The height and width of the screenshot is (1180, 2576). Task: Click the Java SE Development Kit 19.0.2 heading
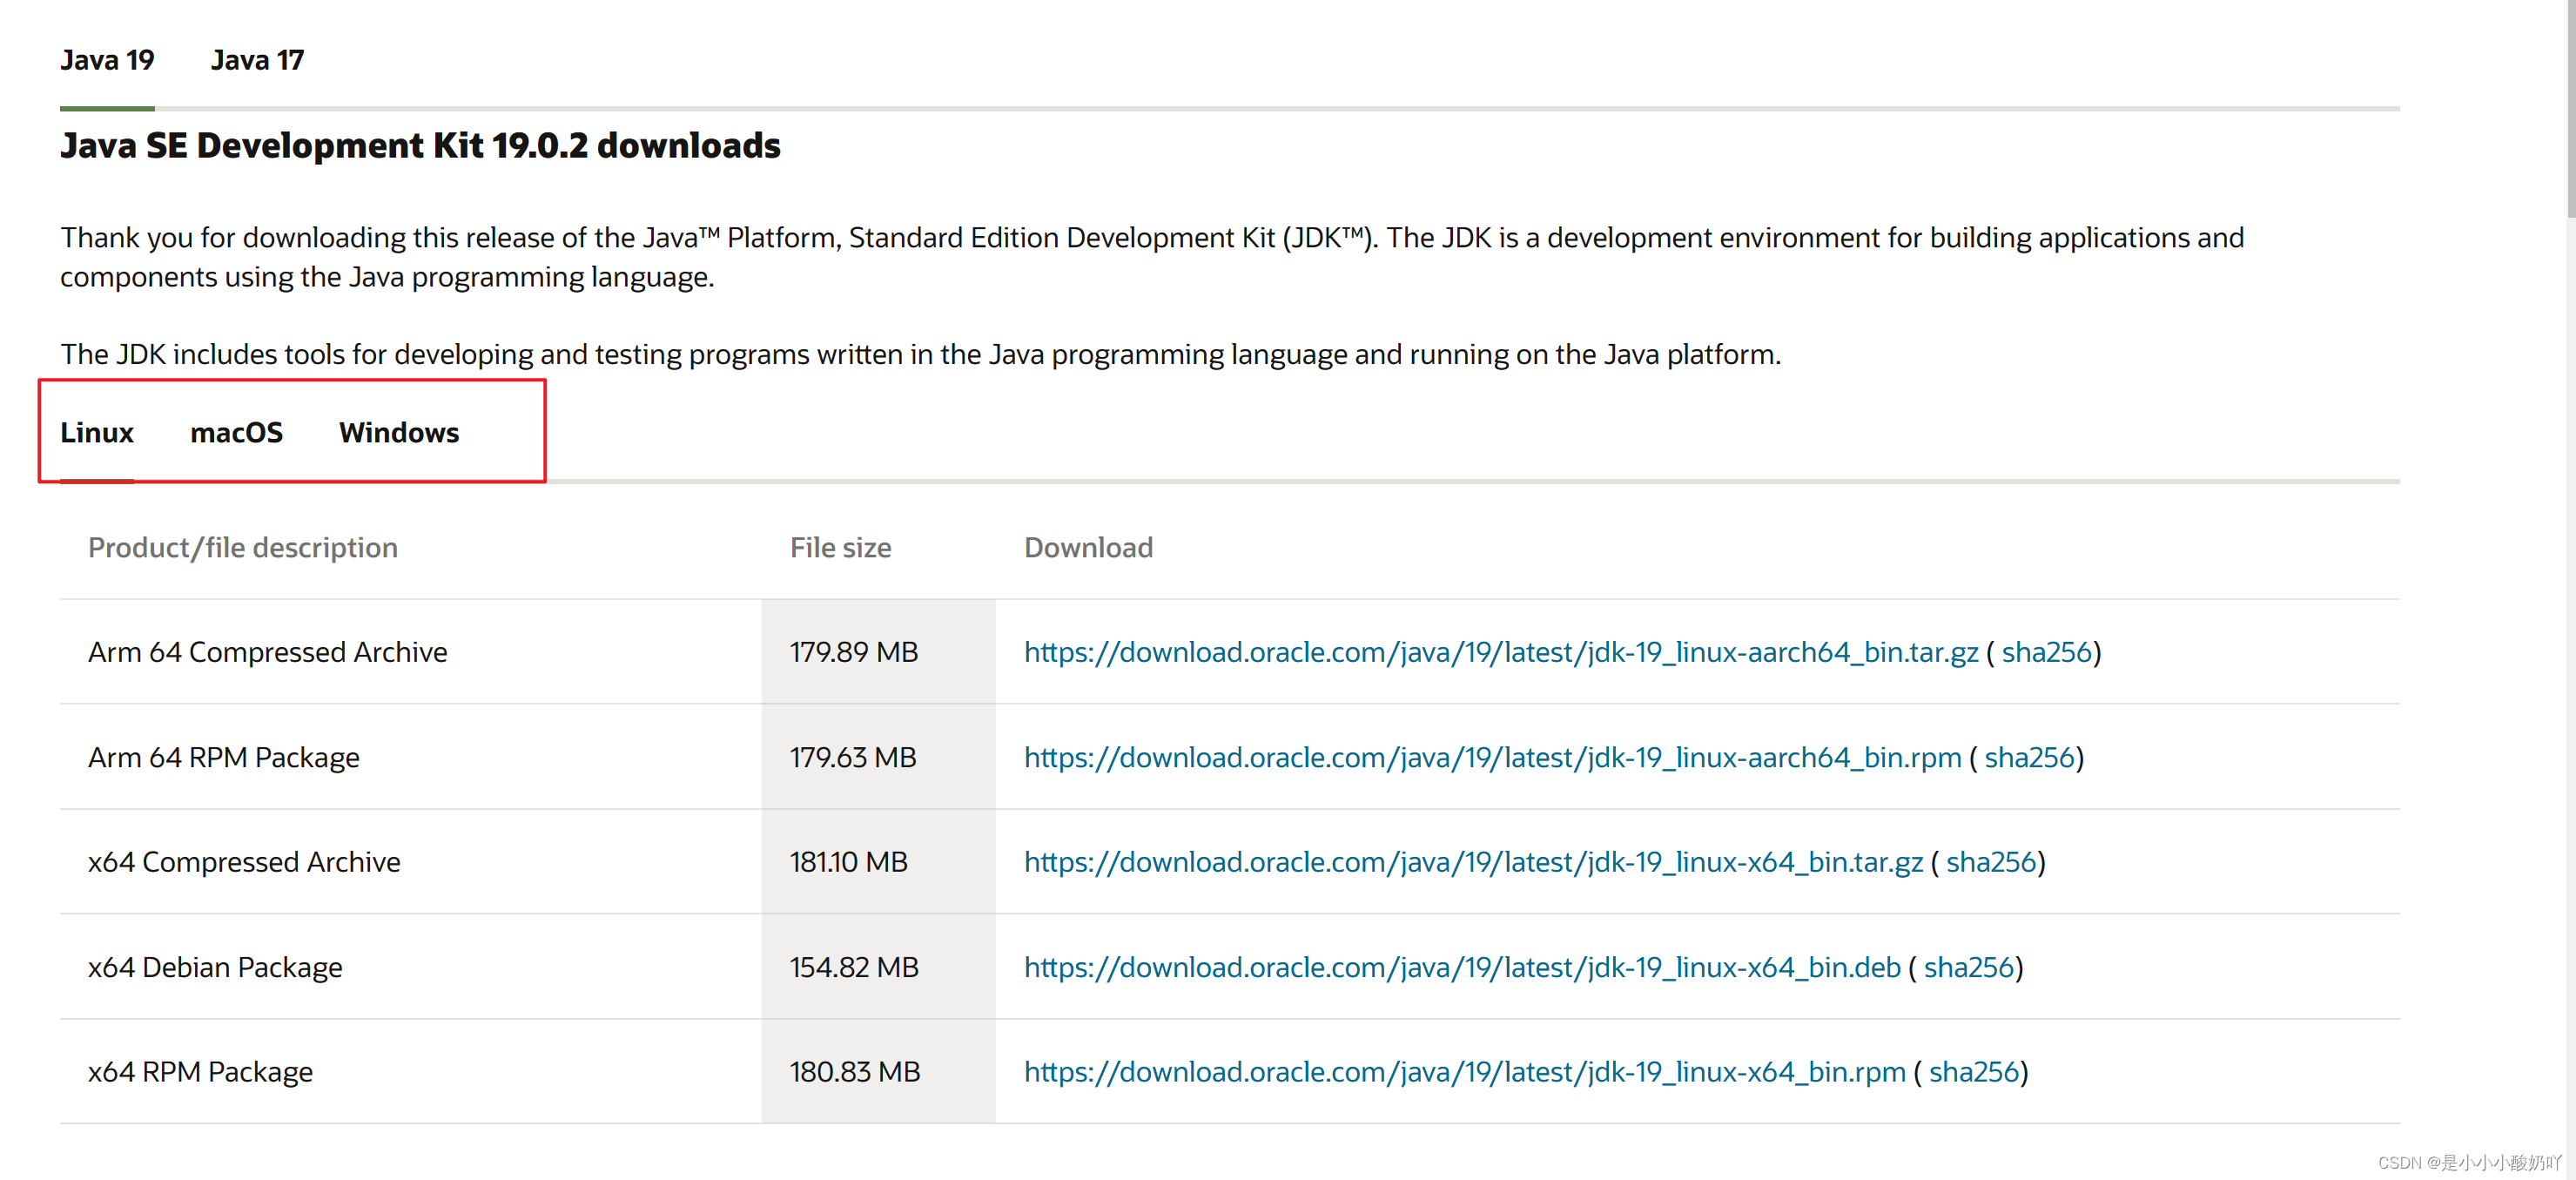point(420,146)
